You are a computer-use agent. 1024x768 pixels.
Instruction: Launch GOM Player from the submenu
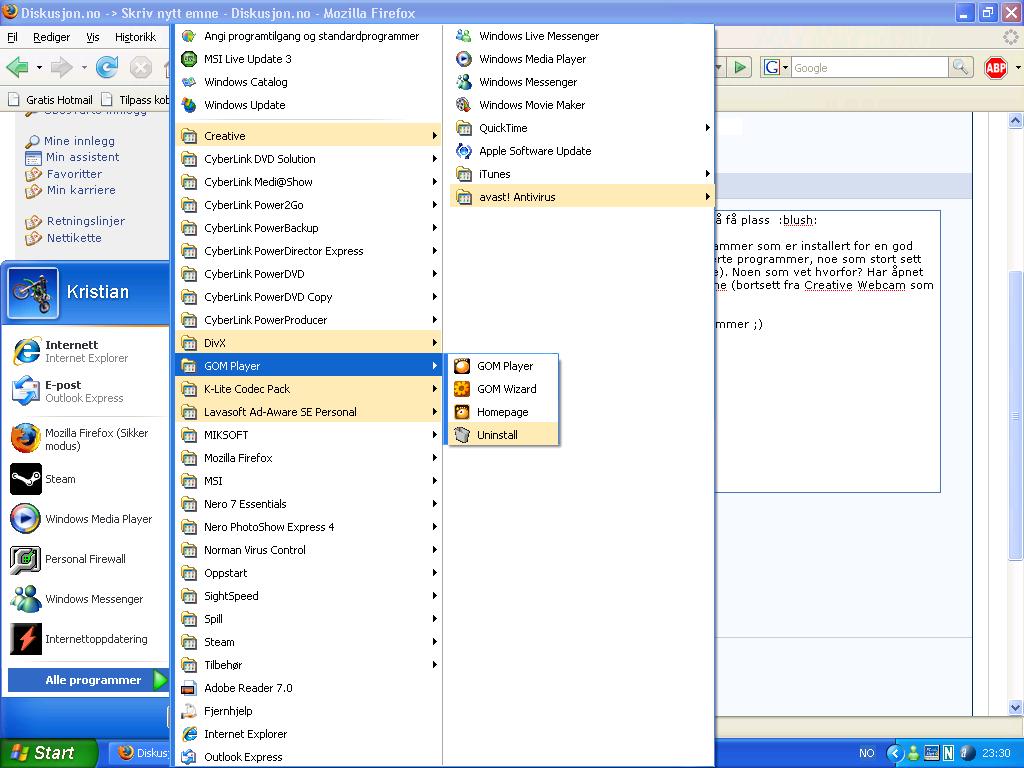(503, 366)
